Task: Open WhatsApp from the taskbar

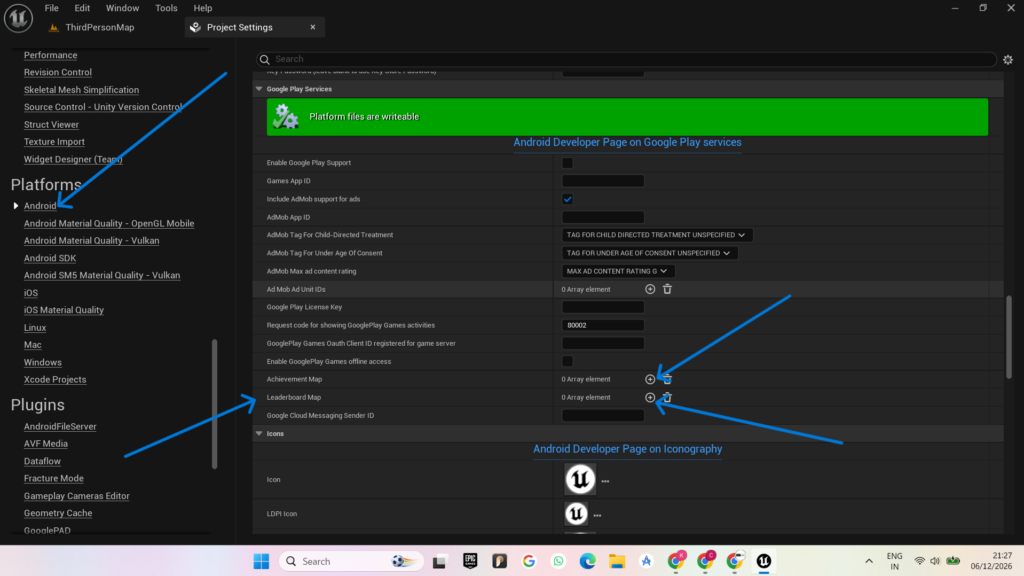Action: (558, 561)
